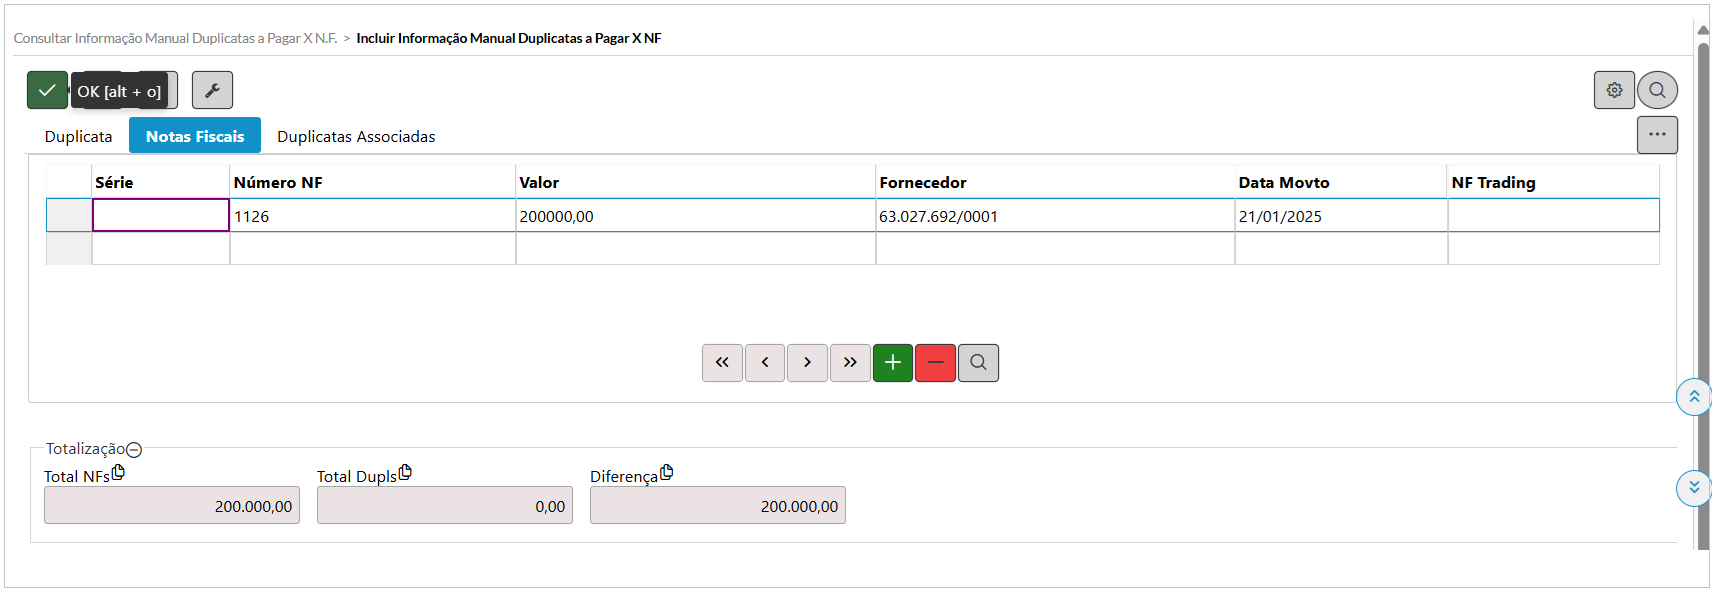The image size is (1714, 590).
Task: Click the Série cell input field
Action: (161, 216)
